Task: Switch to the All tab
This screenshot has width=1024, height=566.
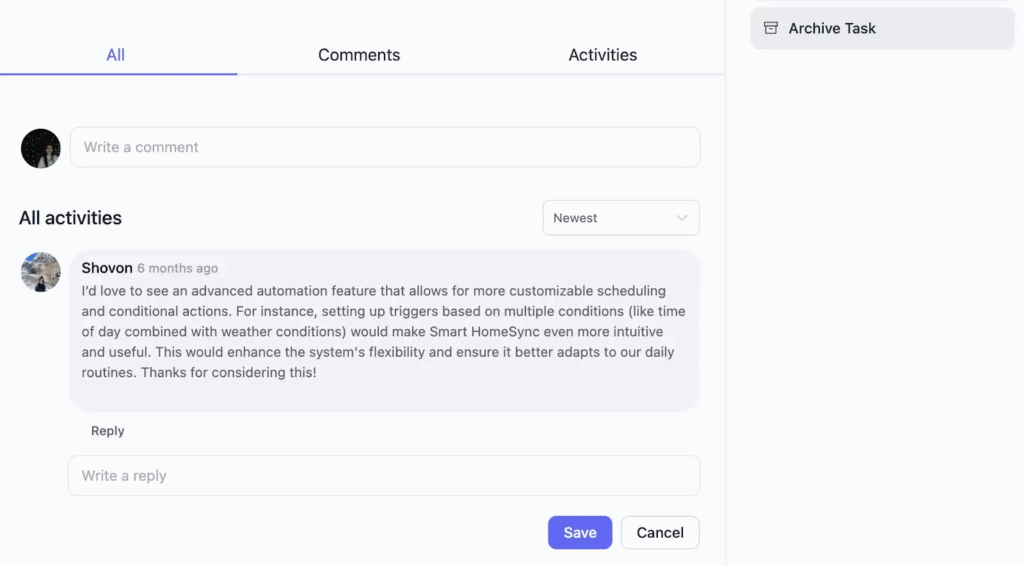Action: tap(116, 55)
